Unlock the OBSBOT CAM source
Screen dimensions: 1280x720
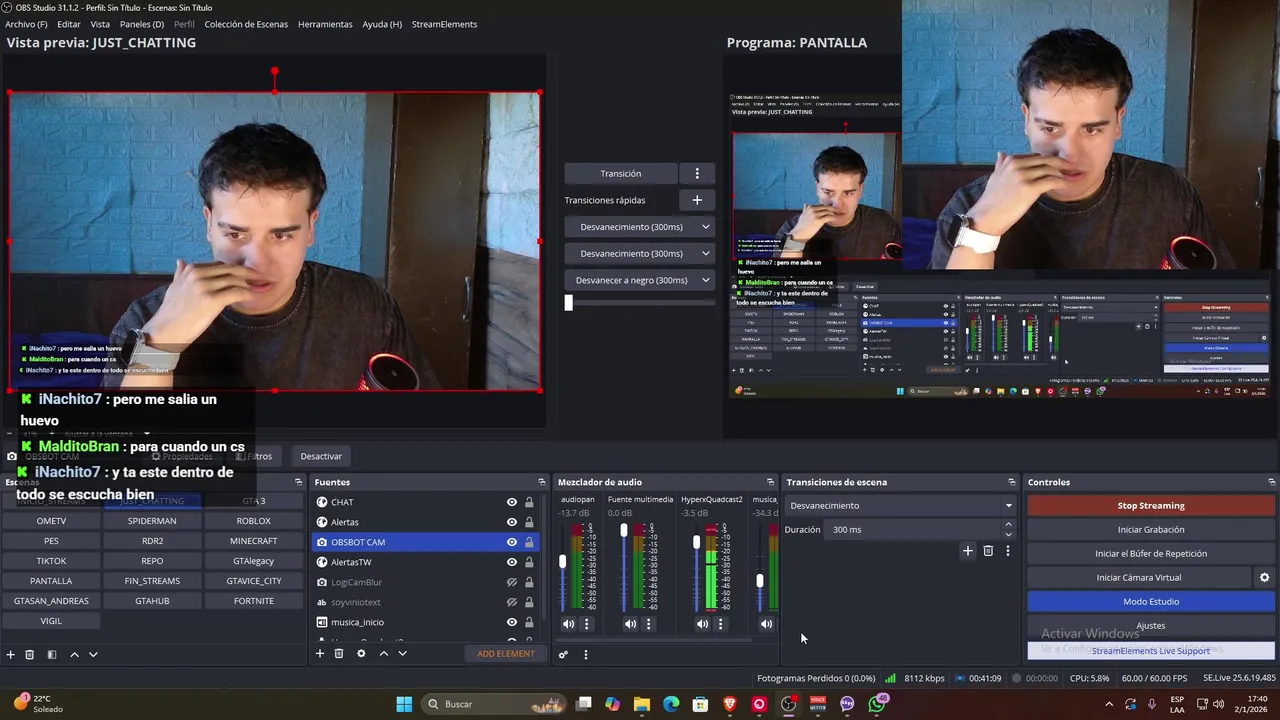(529, 542)
